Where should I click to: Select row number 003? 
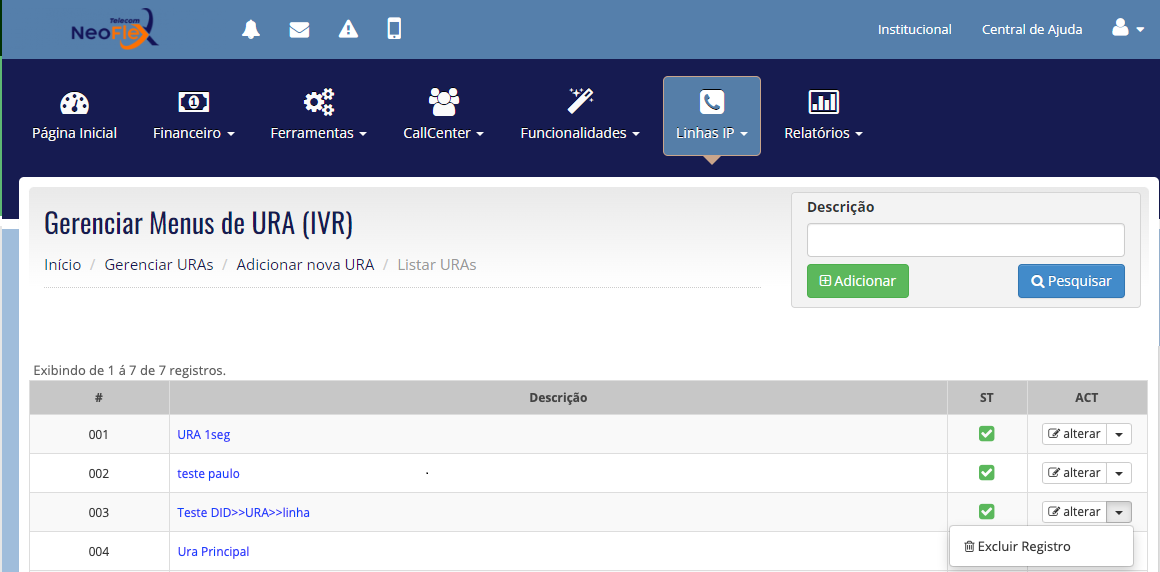coord(98,512)
